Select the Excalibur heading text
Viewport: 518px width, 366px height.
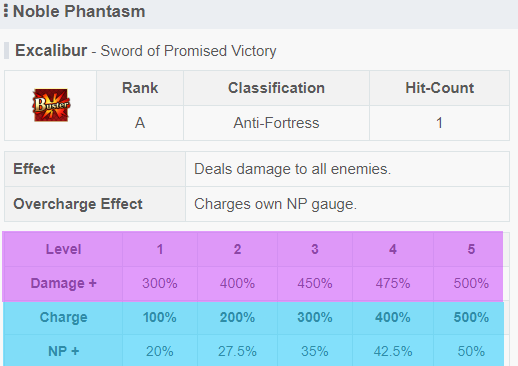pyautogui.click(x=51, y=51)
